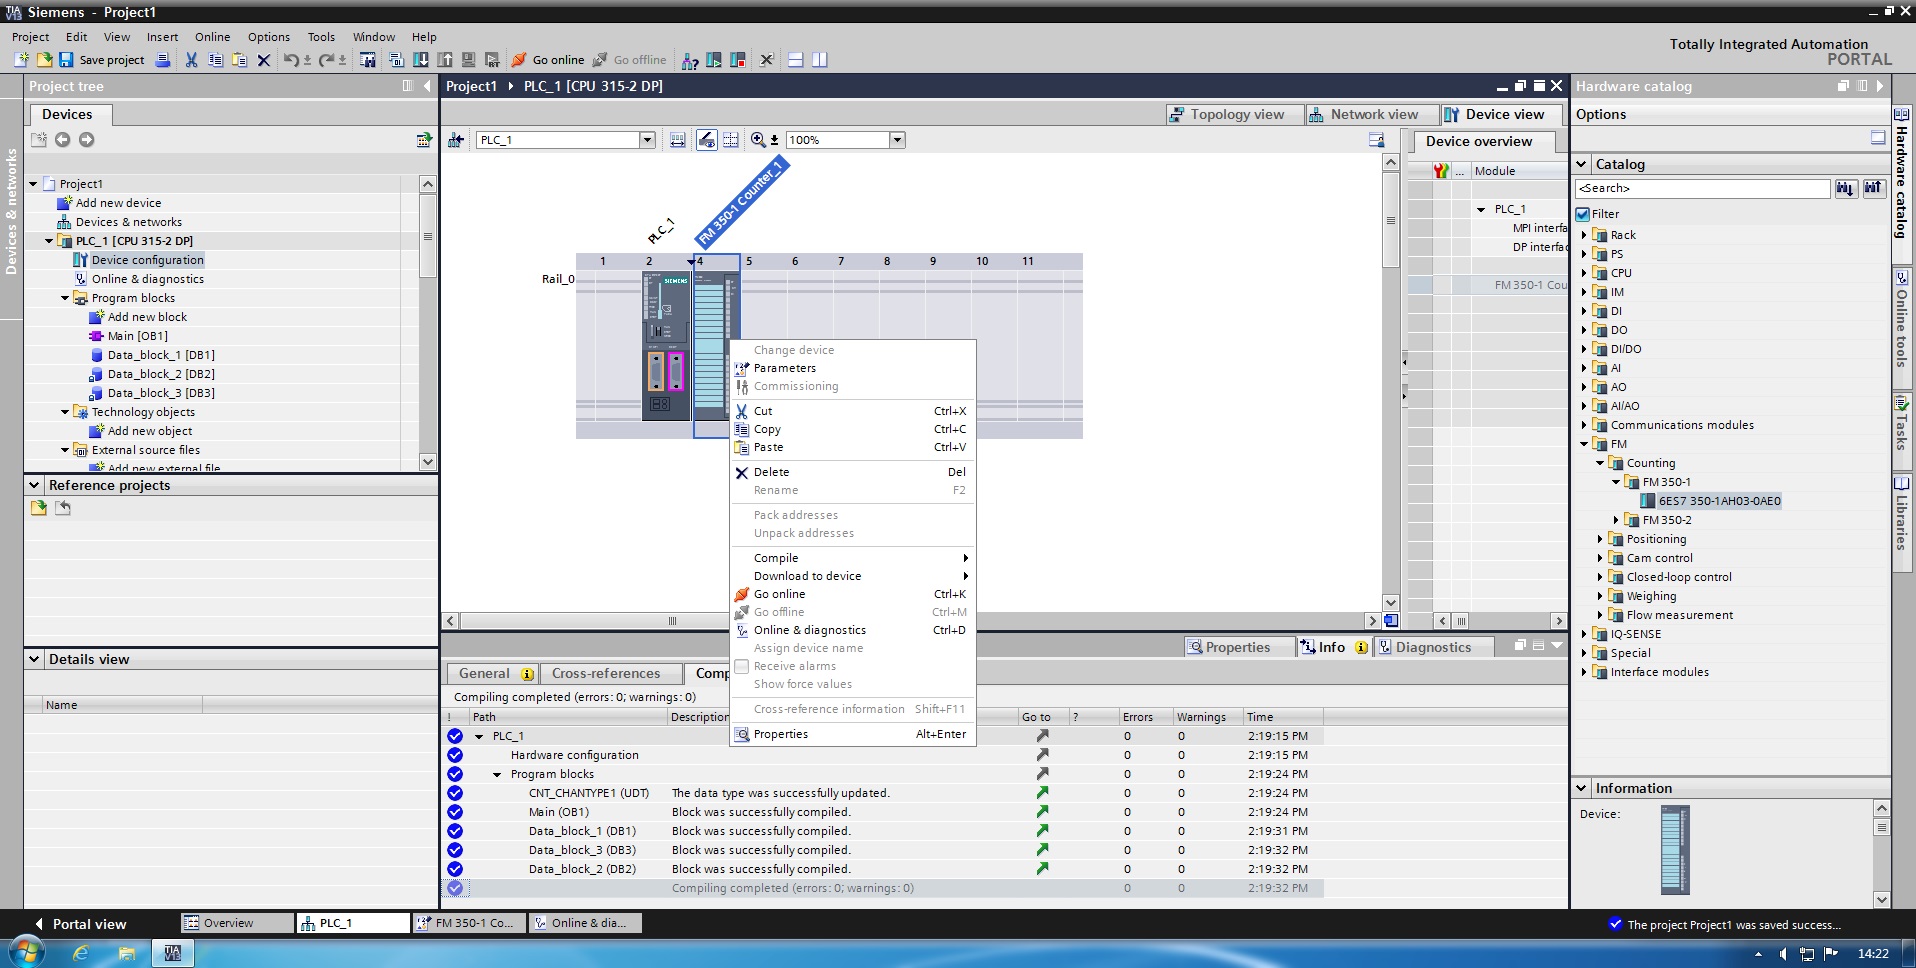Image resolution: width=1916 pixels, height=968 pixels.
Task: Click the Open project toolbar icon
Action: [44, 60]
